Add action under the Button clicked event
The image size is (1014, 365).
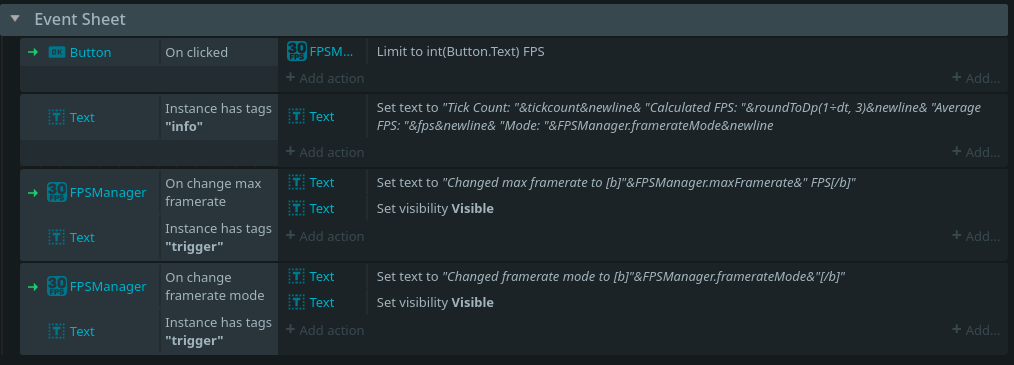325,78
